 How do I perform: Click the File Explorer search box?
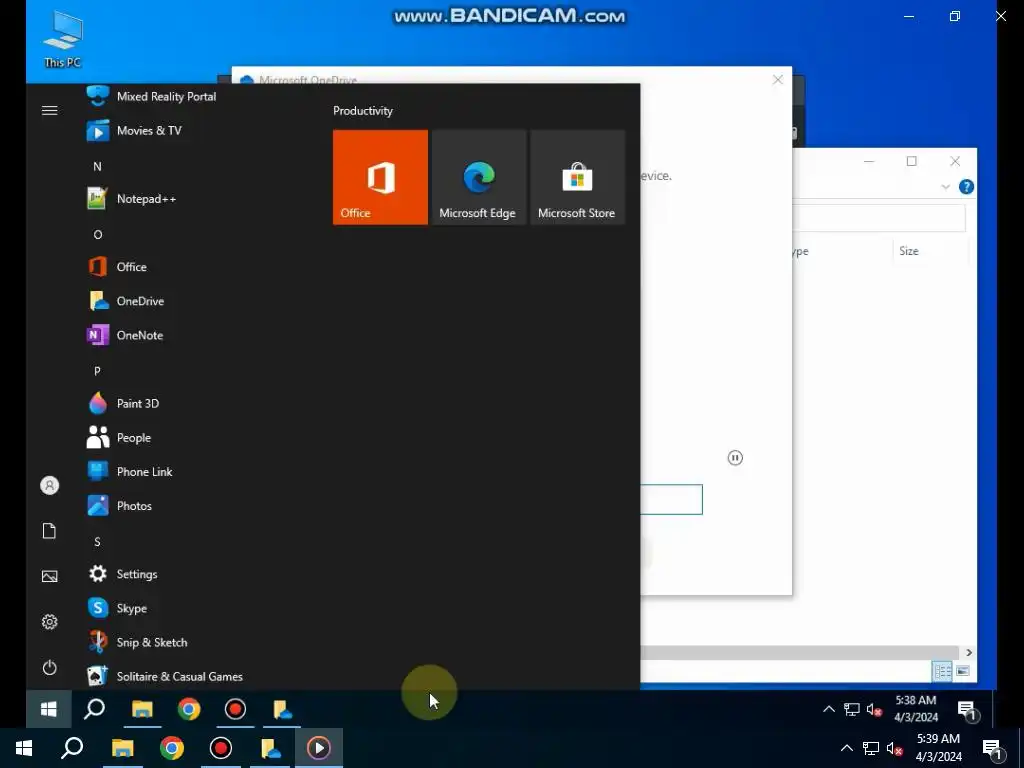[879, 218]
